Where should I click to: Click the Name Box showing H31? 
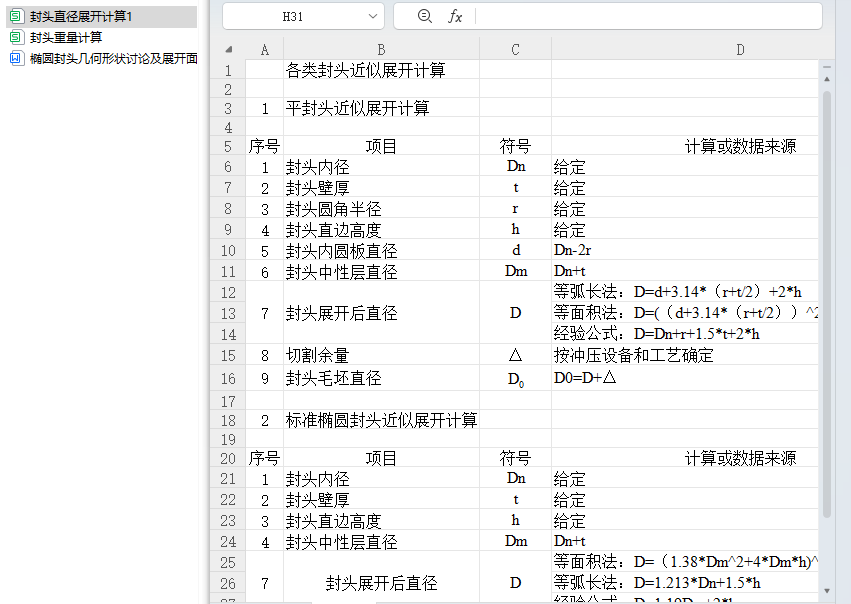[293, 16]
